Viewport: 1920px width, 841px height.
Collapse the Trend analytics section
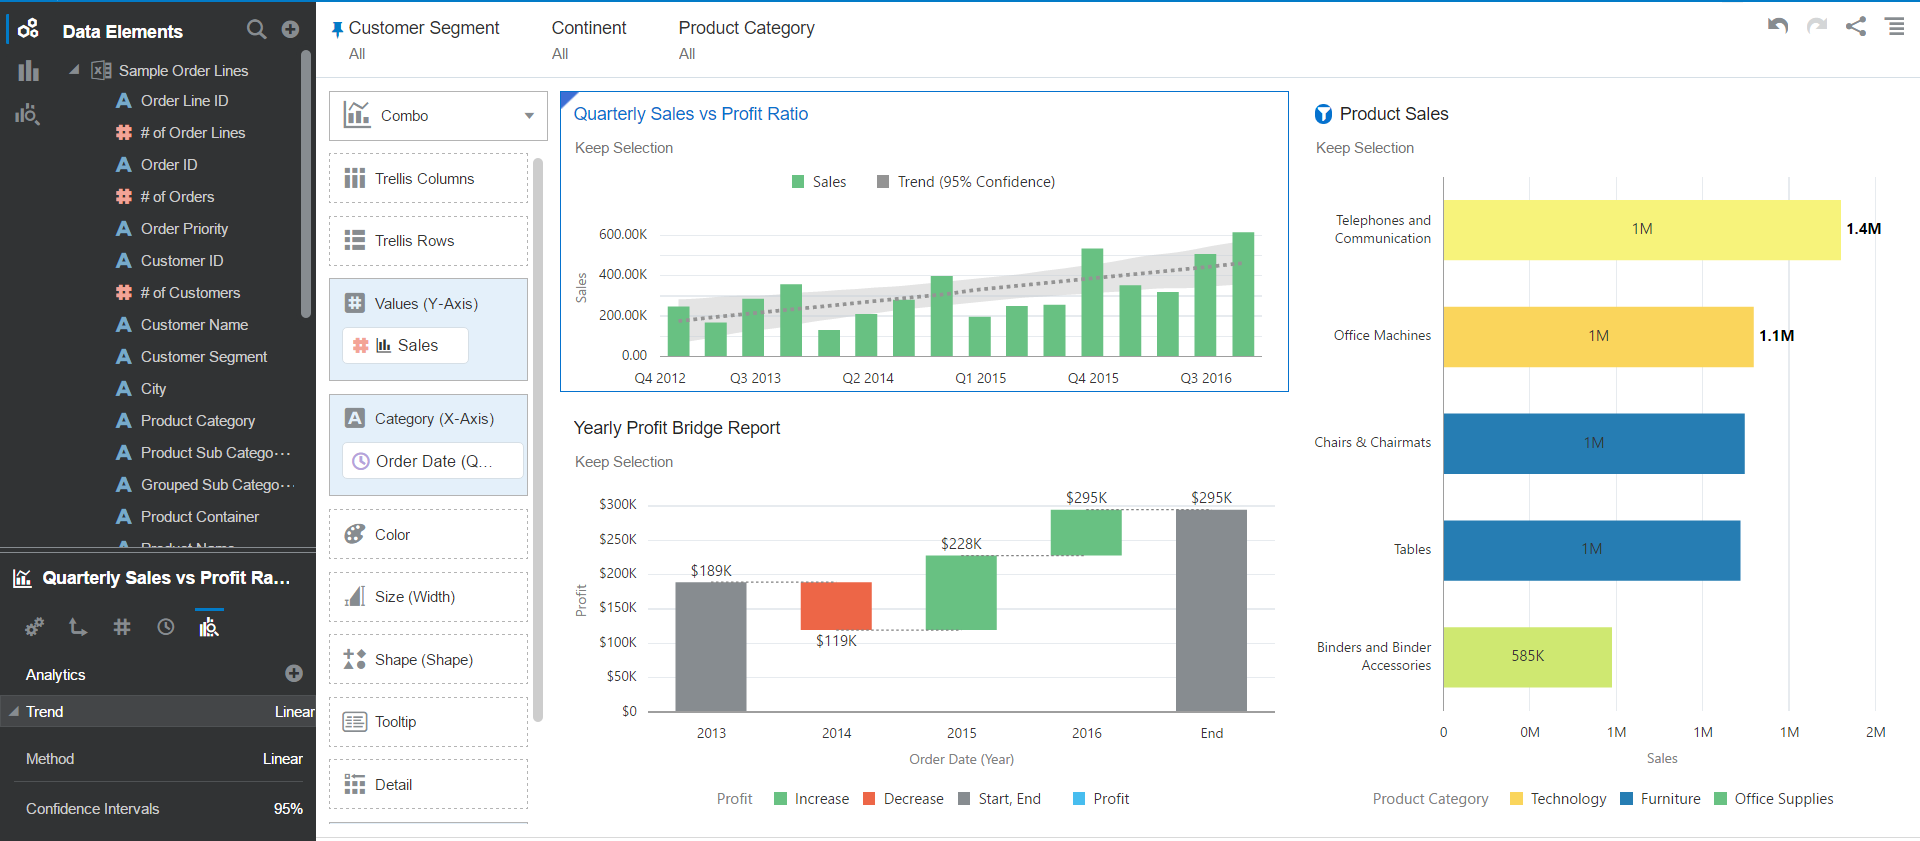pyautogui.click(x=14, y=712)
